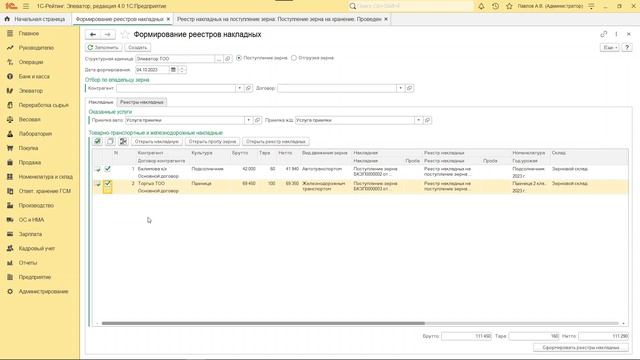Viewport: 640px width, 360px height.
Task: Toggle checkbox for row 1 Подсолнечник
Action: click(x=107, y=169)
